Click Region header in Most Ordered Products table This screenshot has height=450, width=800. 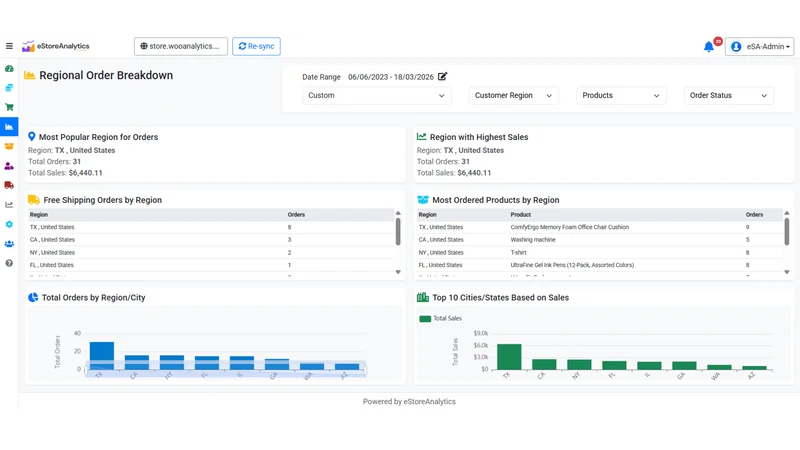[428, 215]
